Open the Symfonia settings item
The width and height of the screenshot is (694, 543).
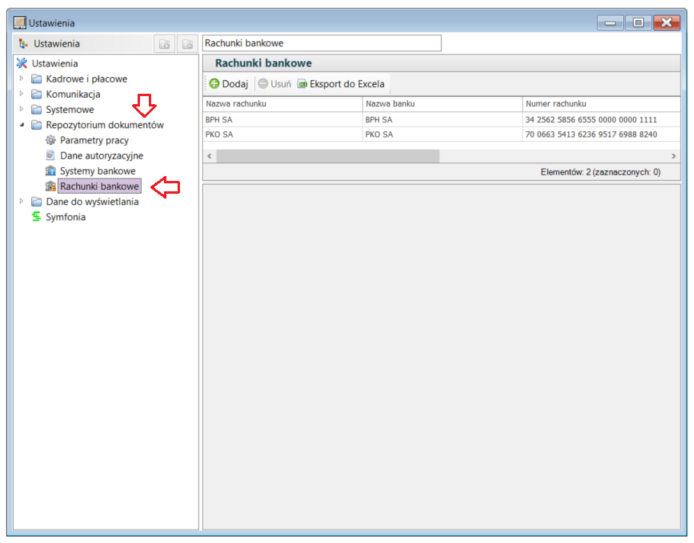(x=66, y=217)
